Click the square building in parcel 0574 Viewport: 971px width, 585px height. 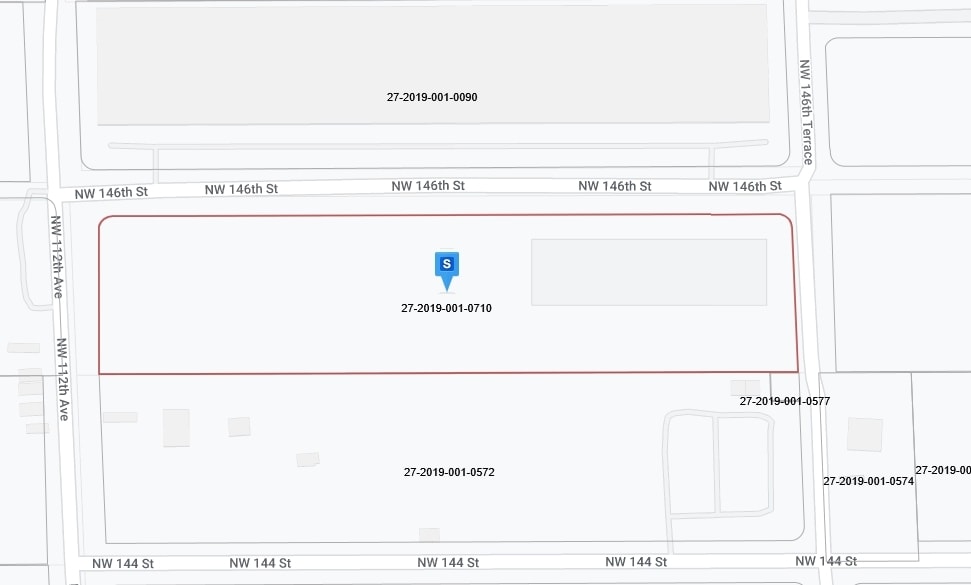coord(864,435)
